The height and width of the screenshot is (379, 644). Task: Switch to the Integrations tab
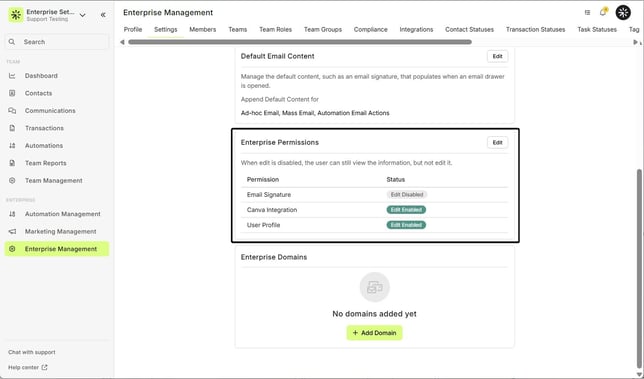click(x=416, y=30)
